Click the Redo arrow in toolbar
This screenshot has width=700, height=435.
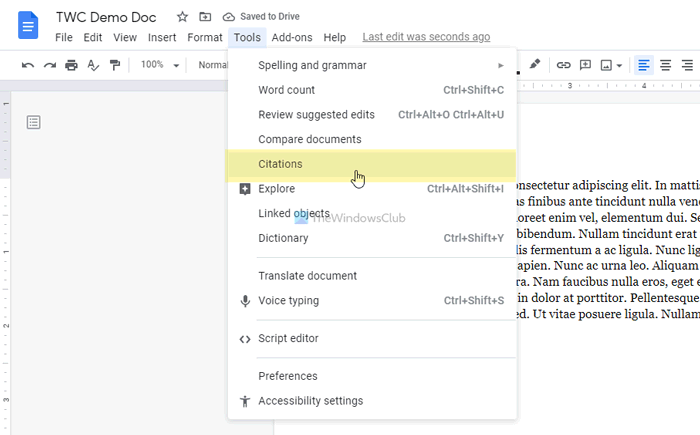tap(49, 65)
